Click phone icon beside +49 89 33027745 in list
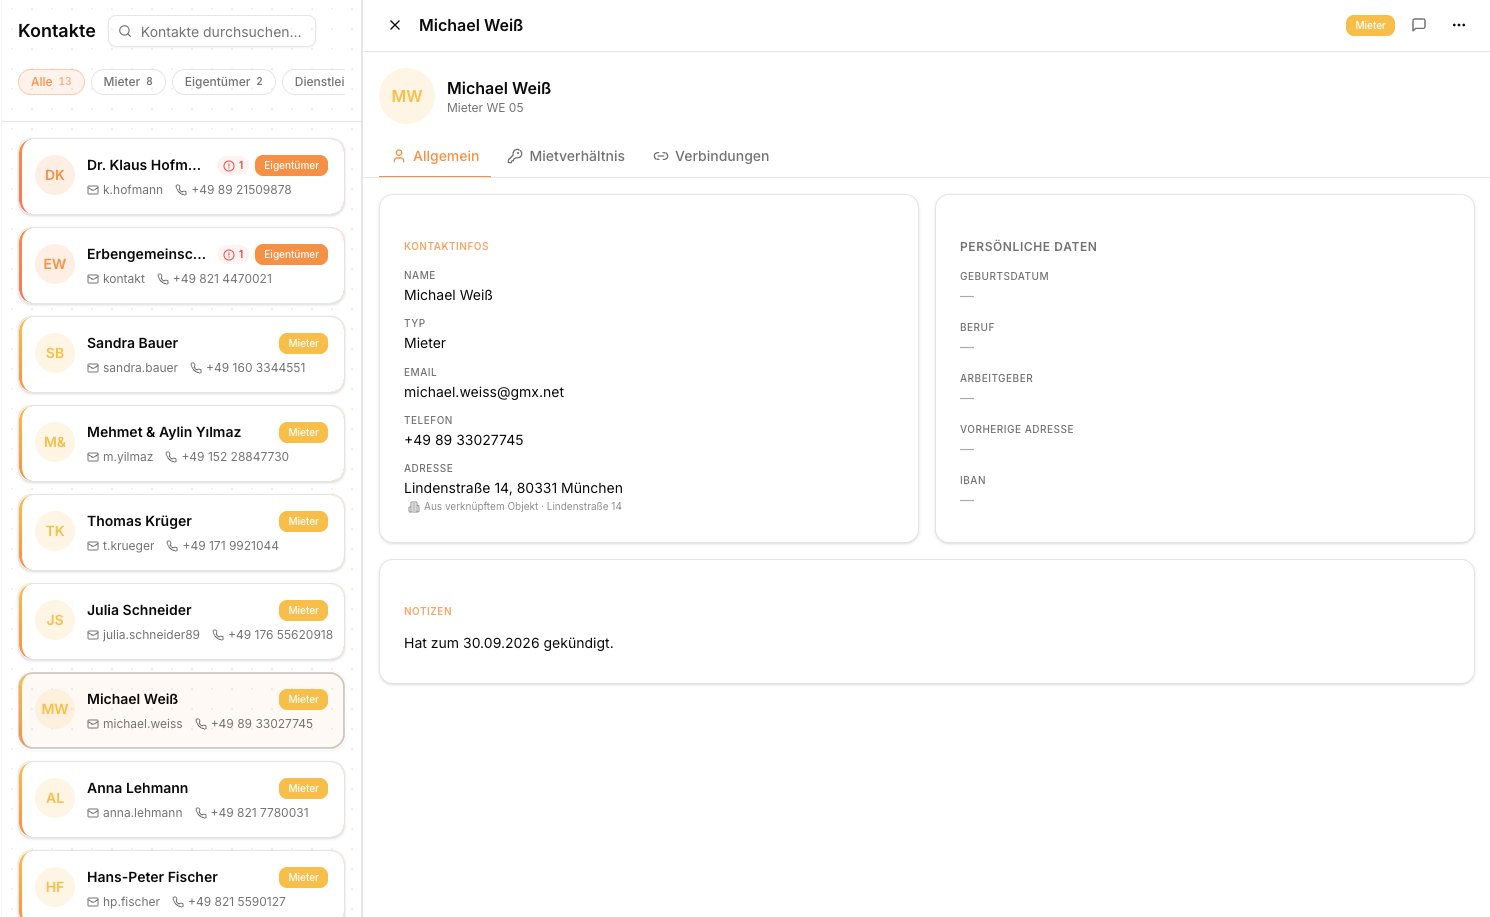Image resolution: width=1490 pixels, height=917 pixels. point(201,724)
